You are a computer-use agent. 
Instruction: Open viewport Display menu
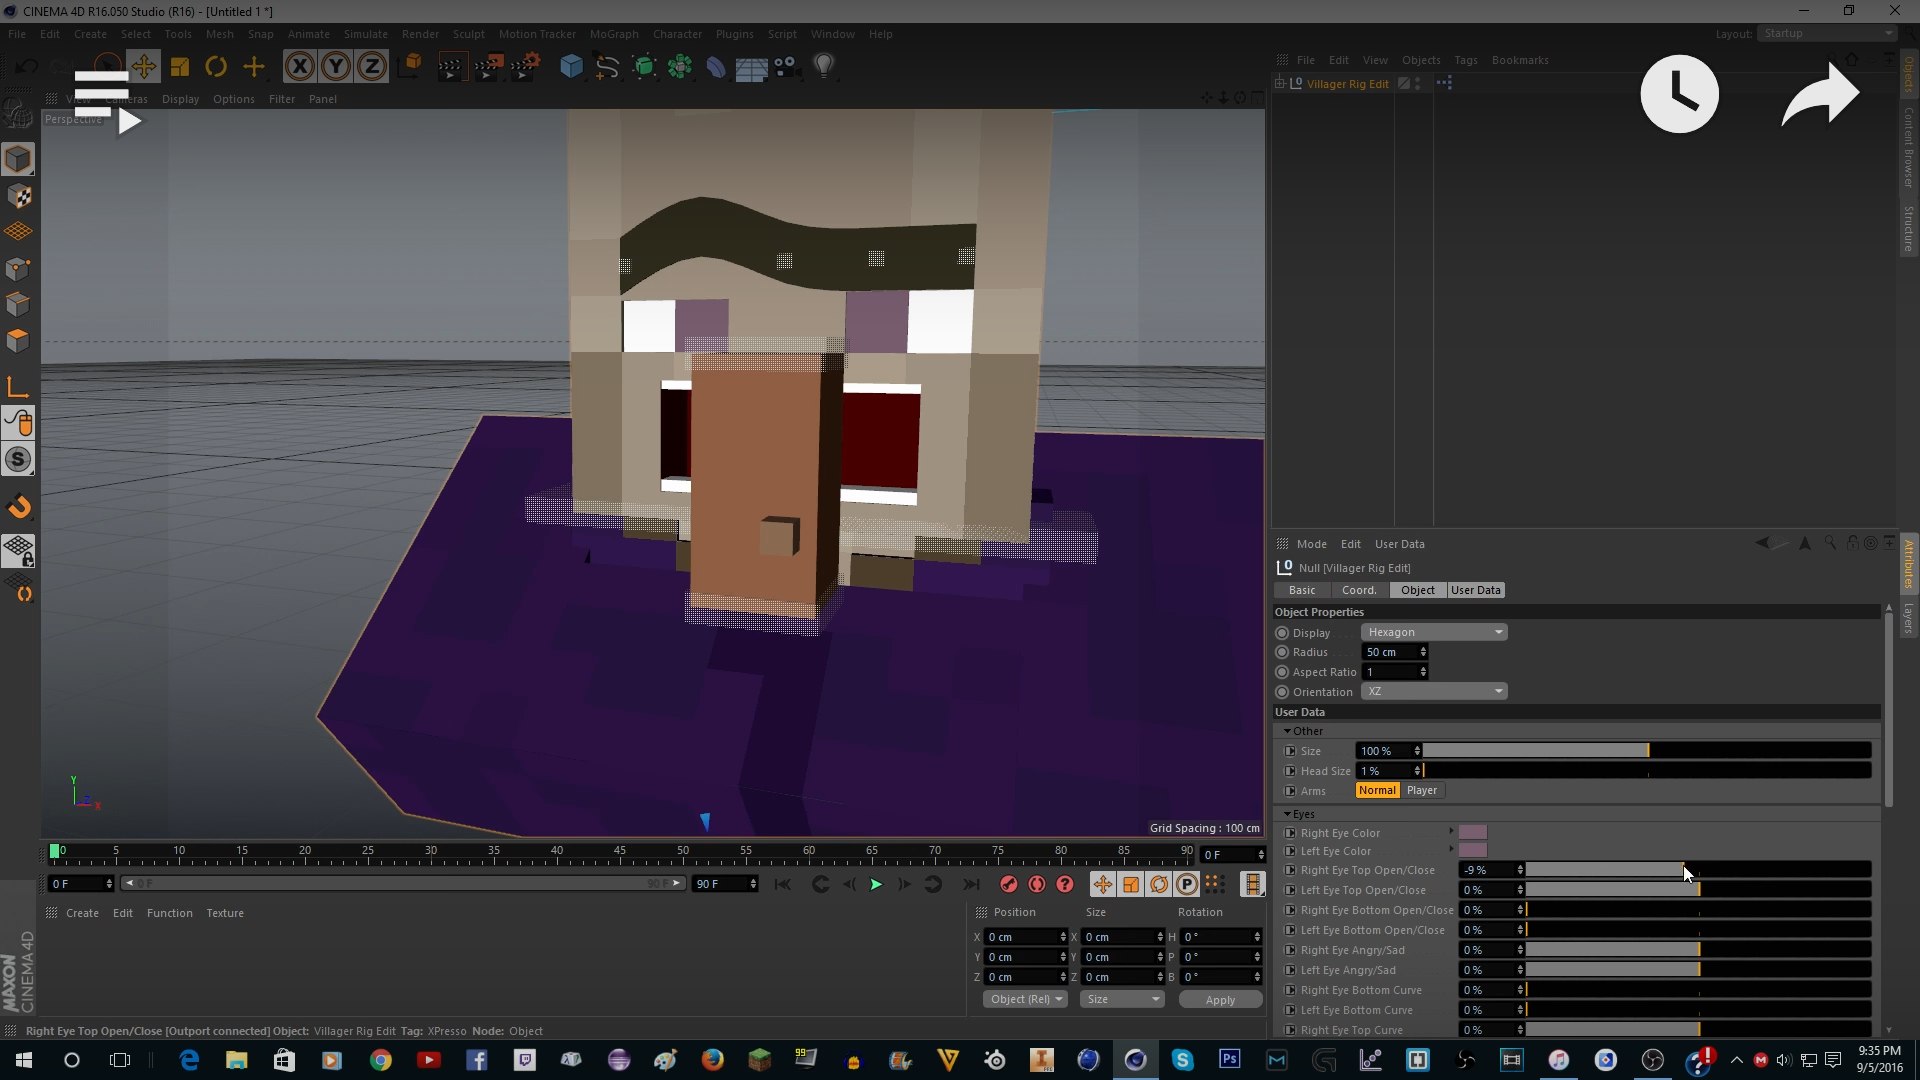[180, 99]
